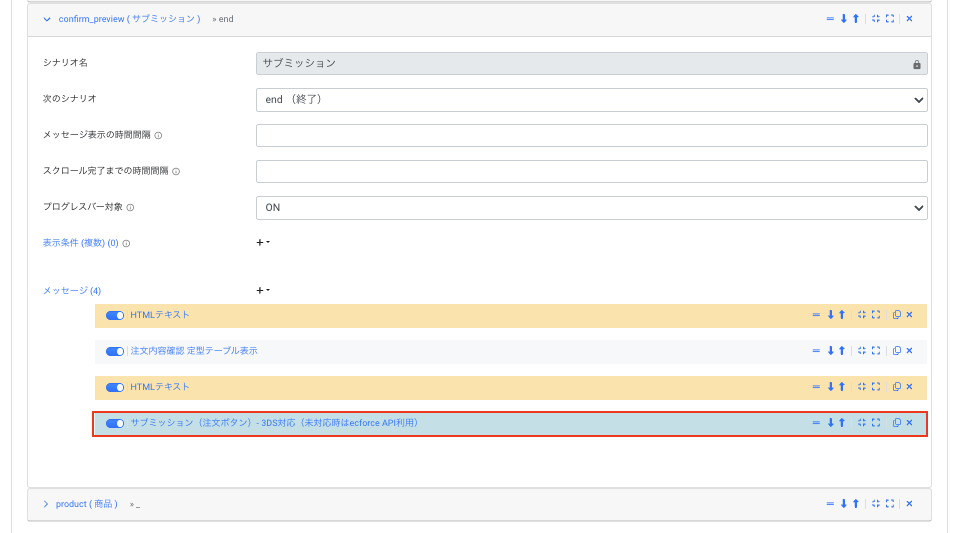Open the プログレスバー対象 ON dropdown

click(x=591, y=208)
